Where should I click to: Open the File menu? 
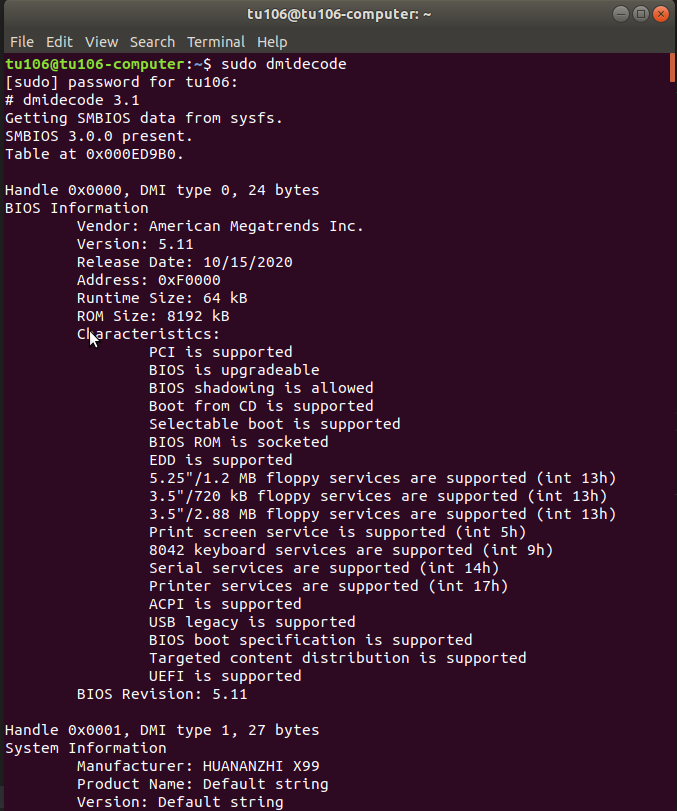(22, 42)
